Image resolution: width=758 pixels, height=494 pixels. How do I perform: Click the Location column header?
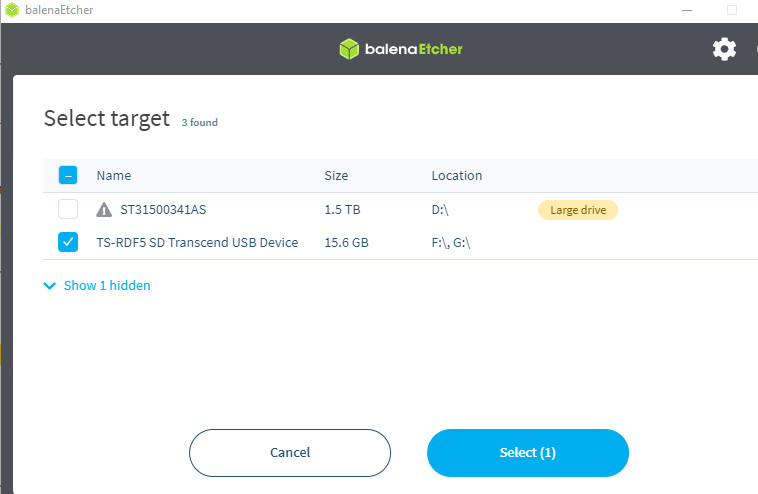(456, 176)
